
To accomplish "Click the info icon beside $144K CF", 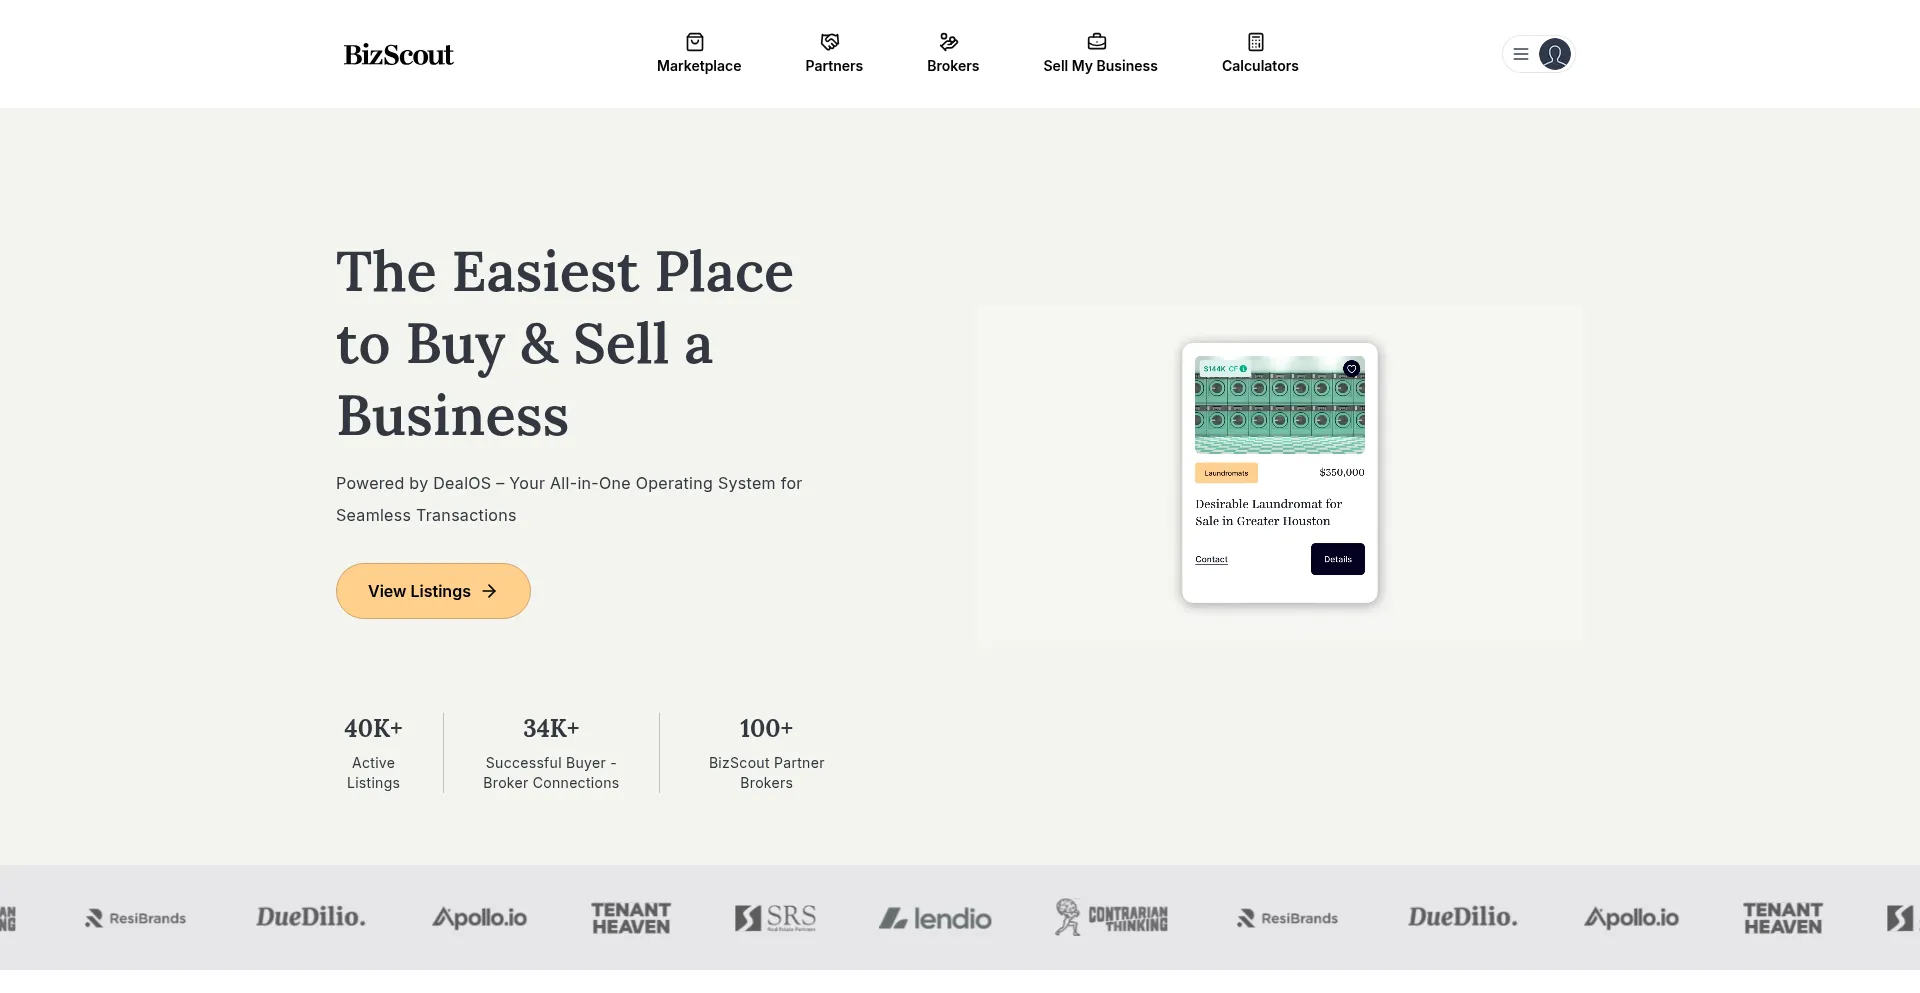I will coord(1244,369).
